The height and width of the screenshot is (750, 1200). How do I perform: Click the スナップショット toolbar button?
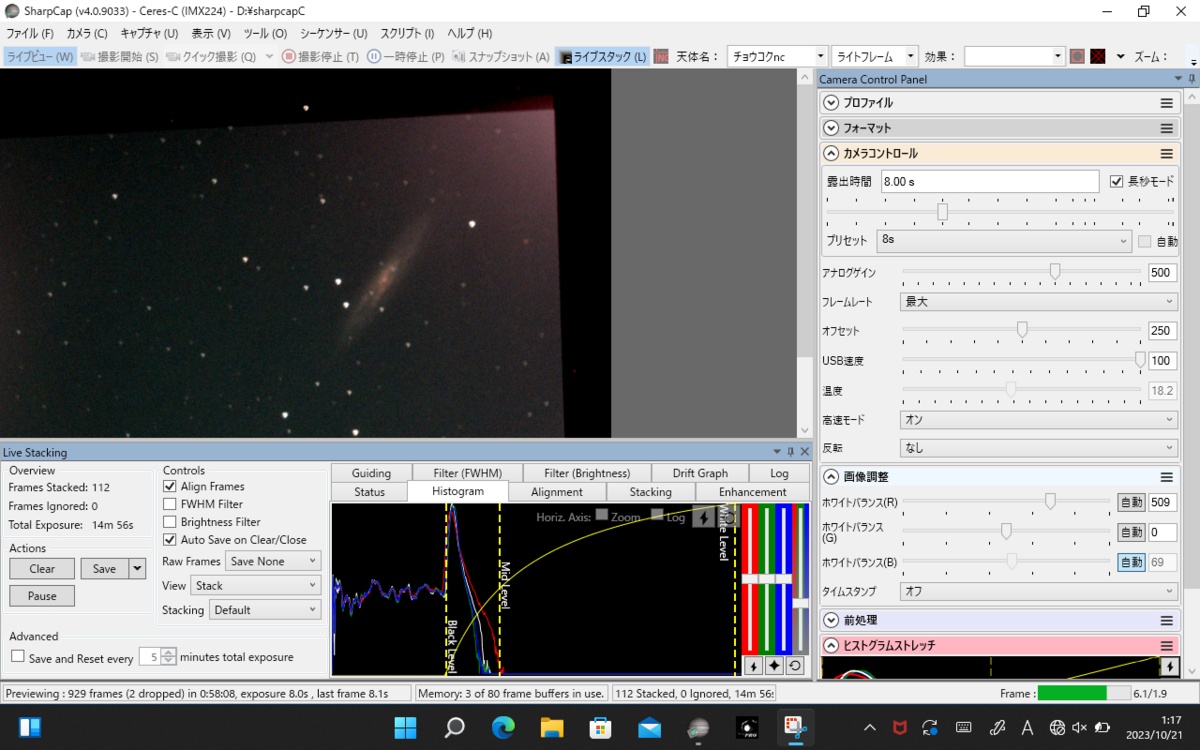click(501, 57)
